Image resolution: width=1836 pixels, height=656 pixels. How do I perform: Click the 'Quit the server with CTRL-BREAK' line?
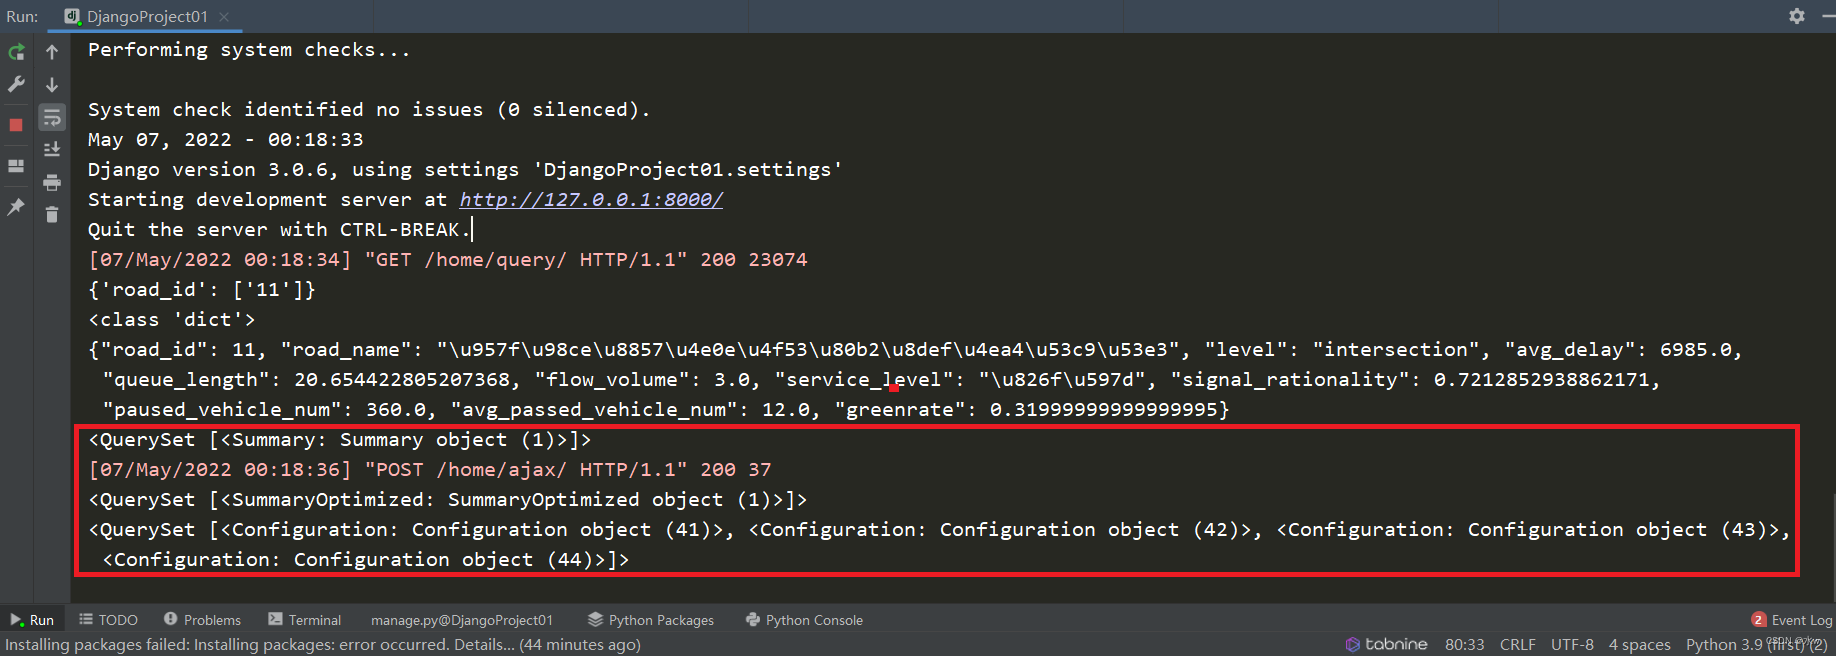(x=279, y=229)
